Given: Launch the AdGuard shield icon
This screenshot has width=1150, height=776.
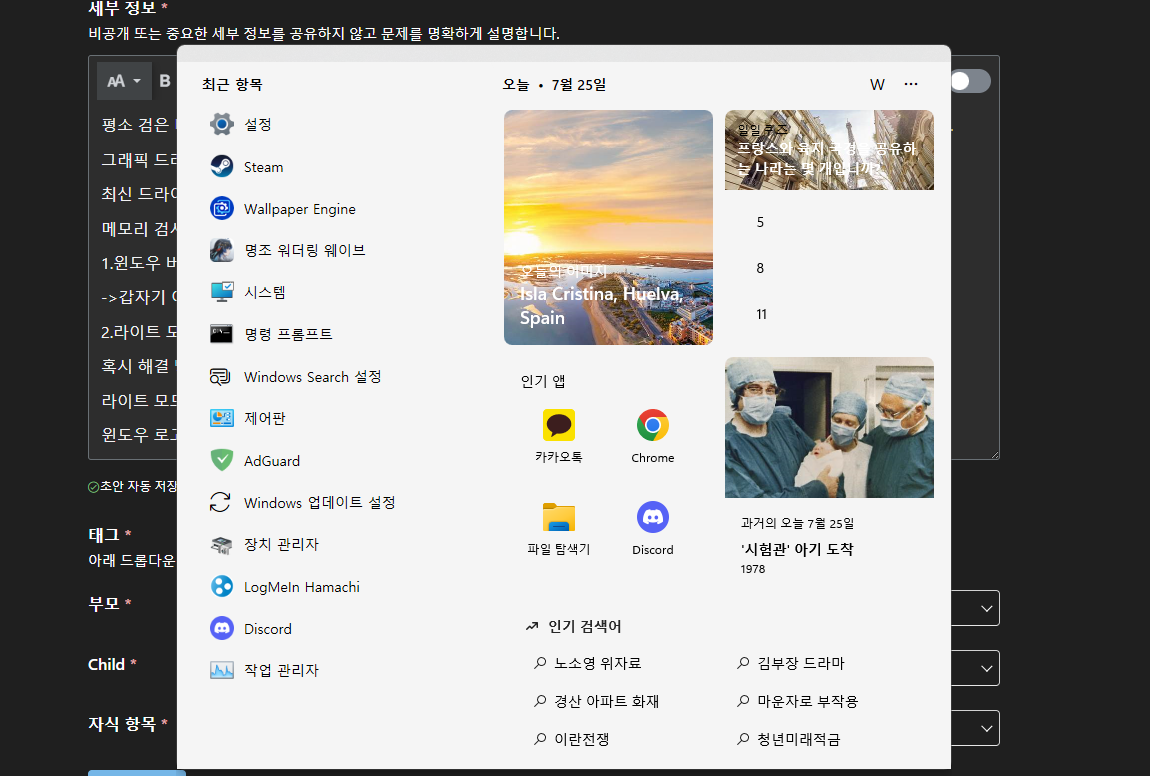Looking at the screenshot, I should [221, 460].
